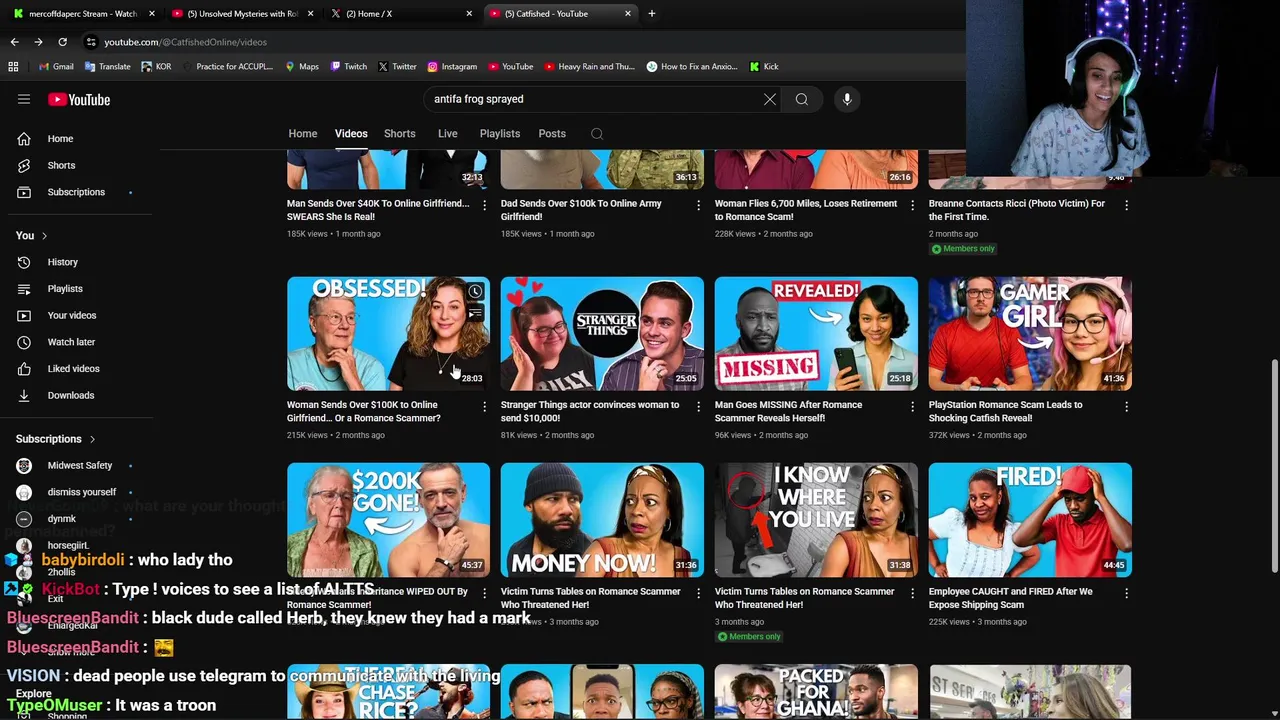Open the Instagram bookmark

(452, 66)
